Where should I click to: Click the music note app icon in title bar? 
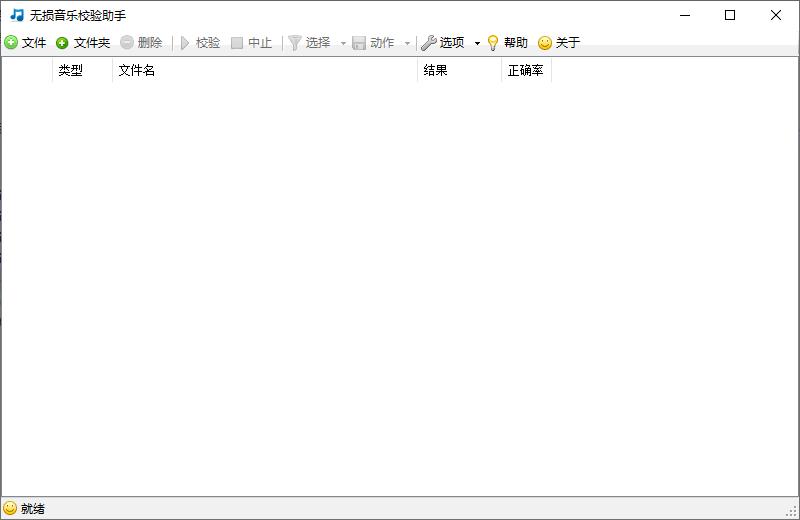pyautogui.click(x=17, y=15)
